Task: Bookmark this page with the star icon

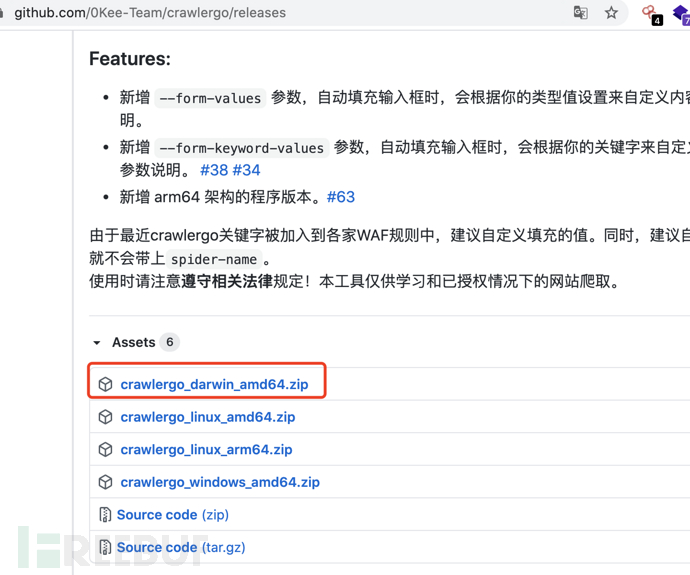Action: pyautogui.click(x=611, y=13)
